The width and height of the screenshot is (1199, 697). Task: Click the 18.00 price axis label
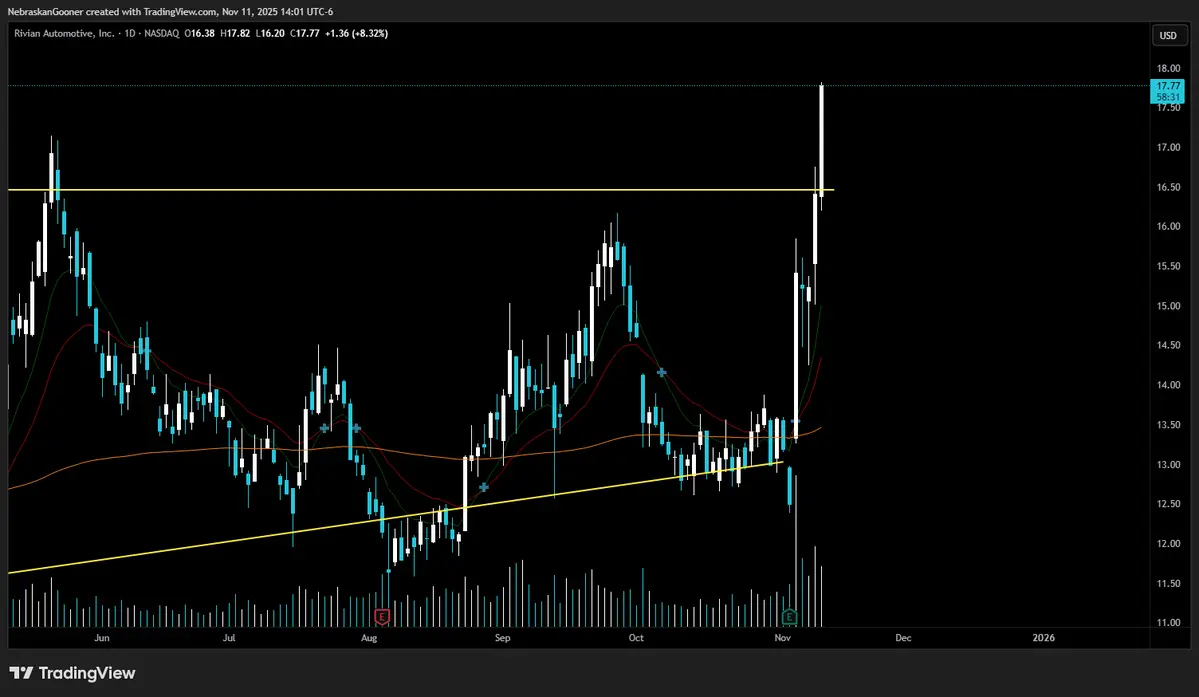coord(1168,68)
